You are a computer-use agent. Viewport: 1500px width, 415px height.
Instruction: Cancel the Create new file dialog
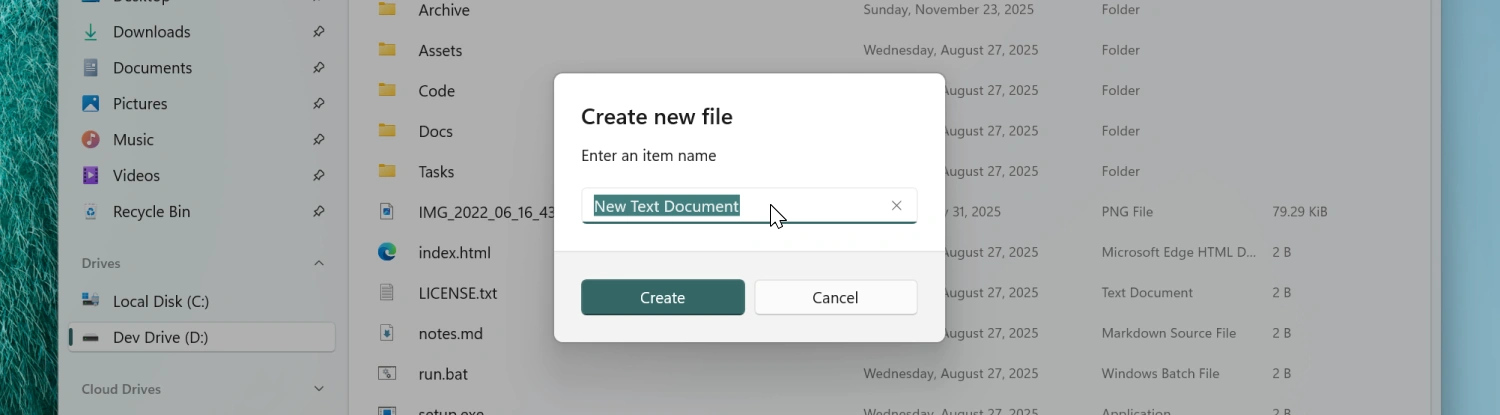pyautogui.click(x=835, y=298)
